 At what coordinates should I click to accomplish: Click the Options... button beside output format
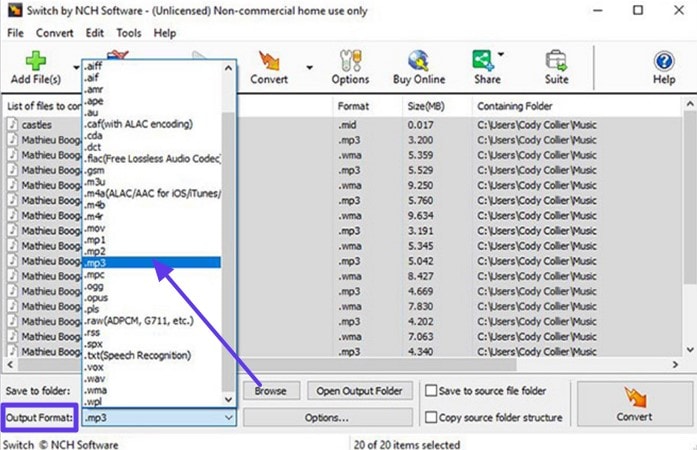click(x=327, y=418)
